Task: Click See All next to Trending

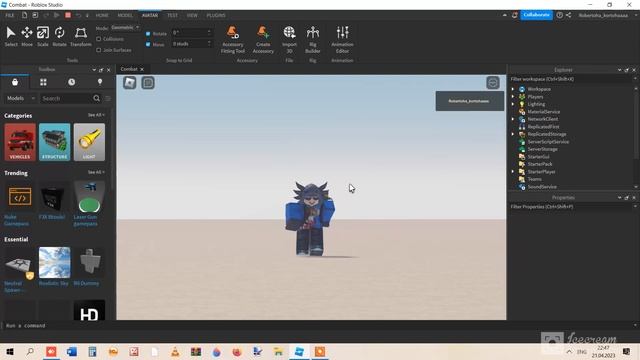Action: point(96,172)
